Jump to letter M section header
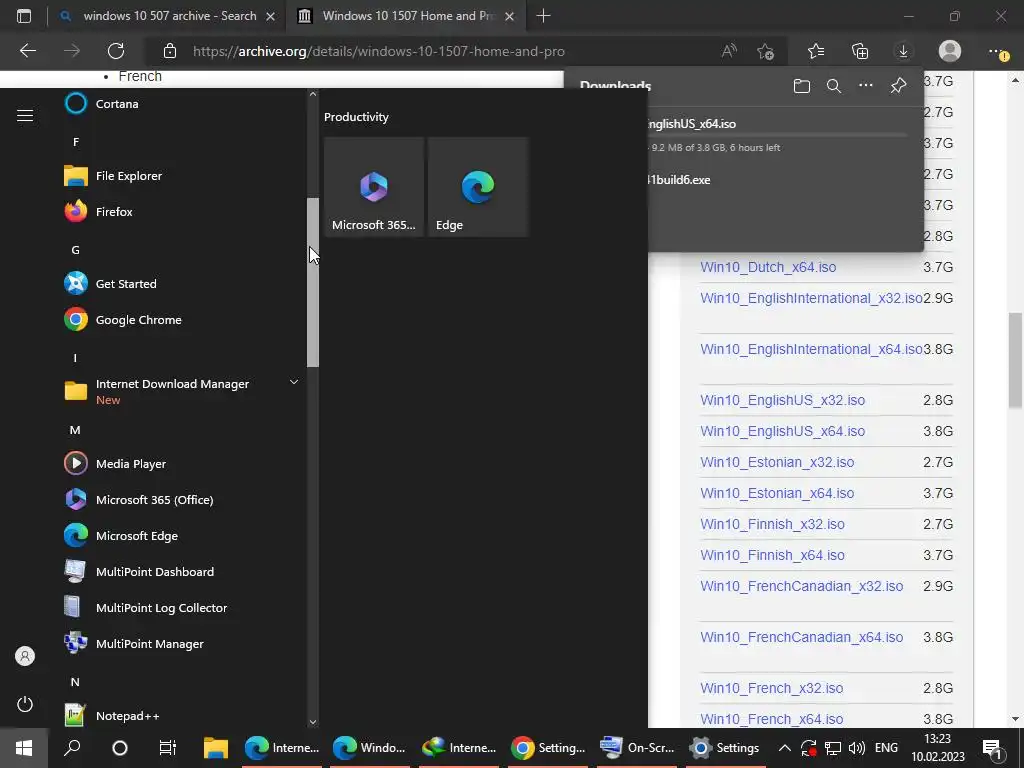 (x=75, y=430)
